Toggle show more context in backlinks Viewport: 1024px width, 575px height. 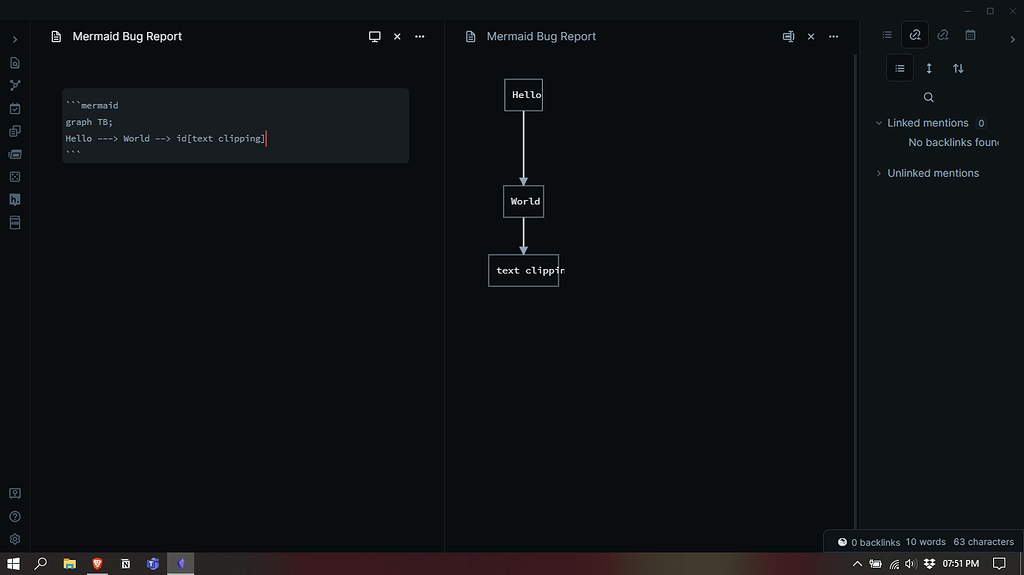click(x=929, y=68)
